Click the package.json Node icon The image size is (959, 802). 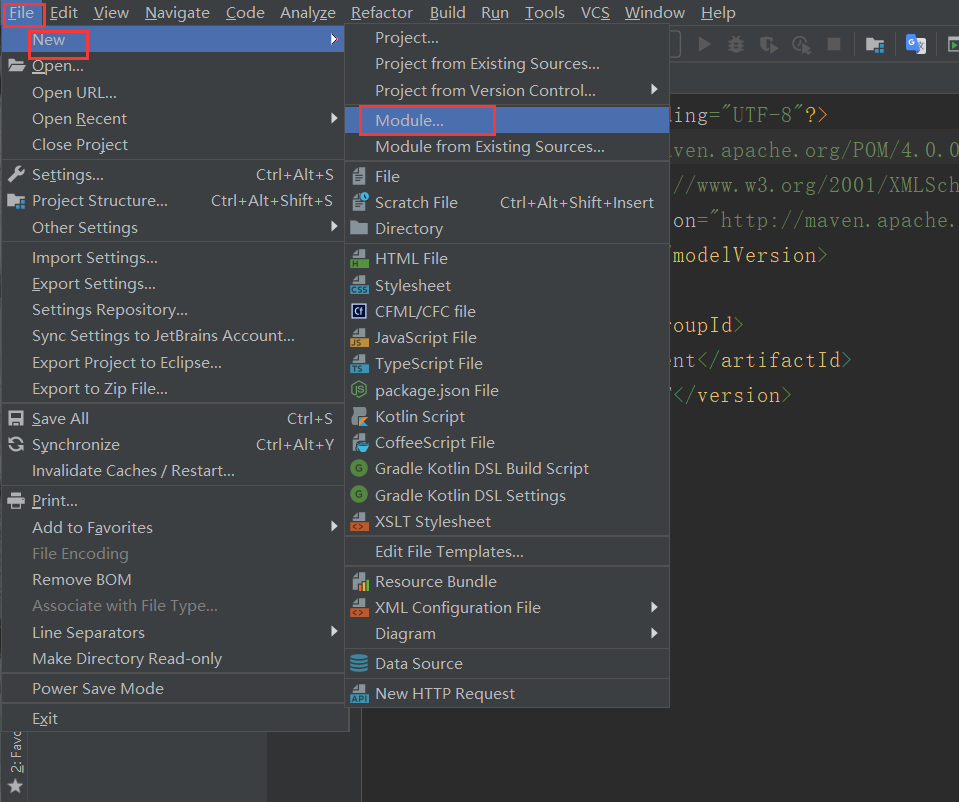[359, 390]
